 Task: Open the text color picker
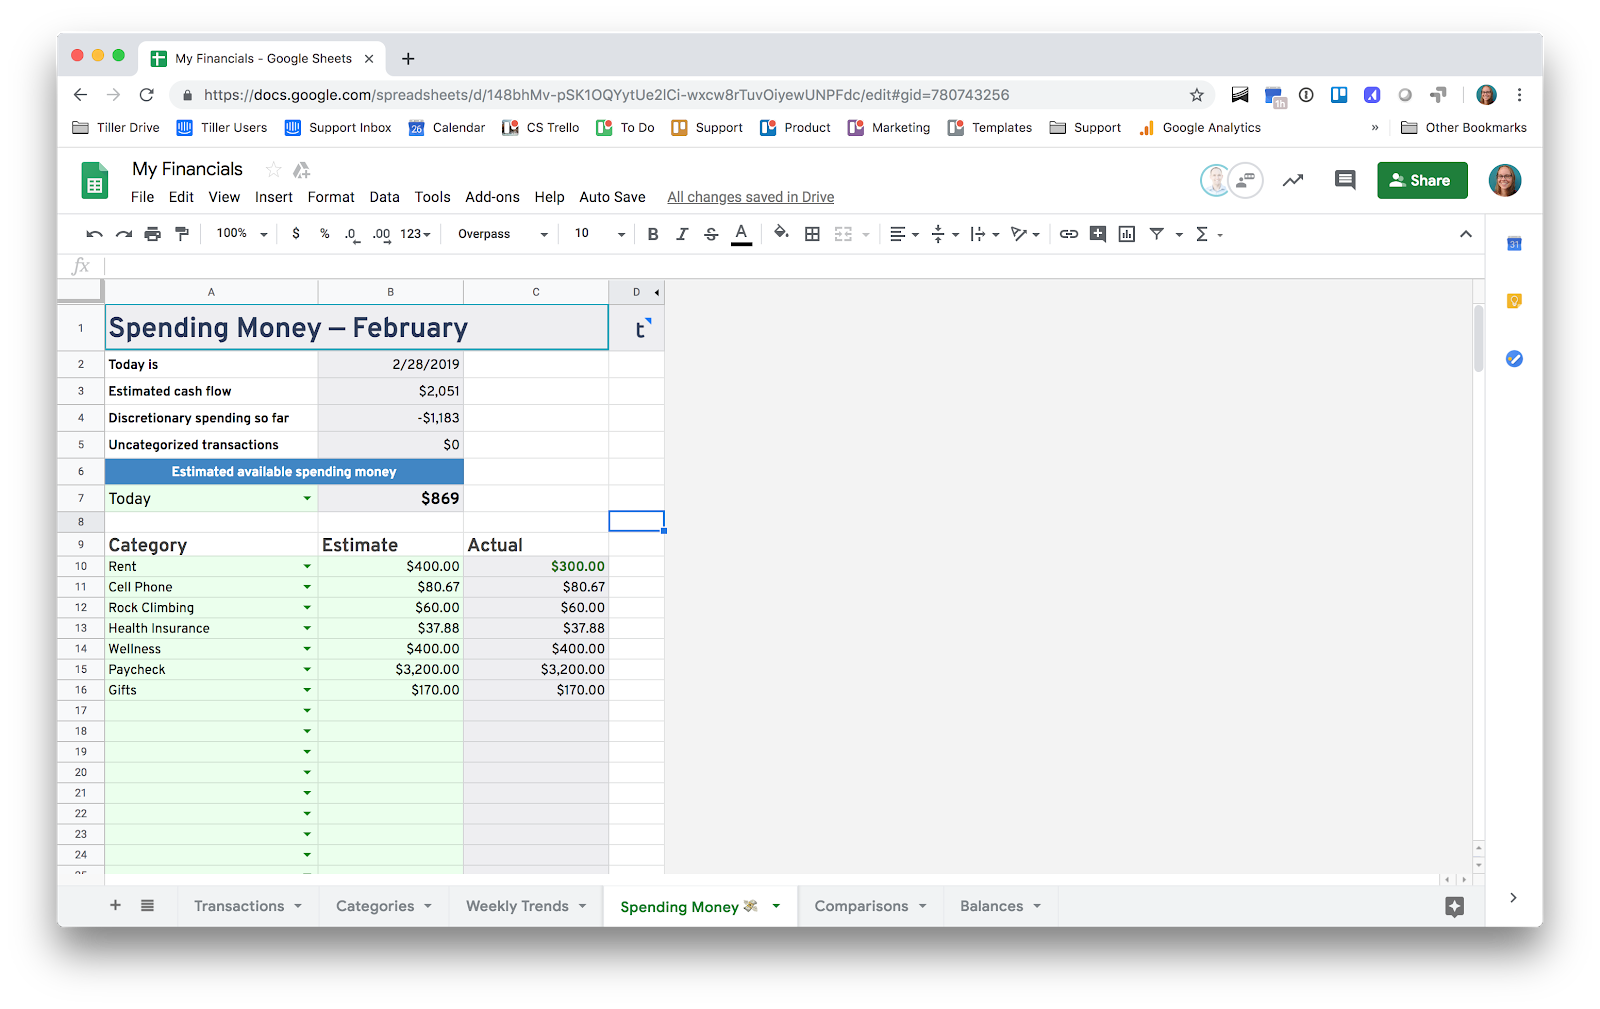point(741,233)
